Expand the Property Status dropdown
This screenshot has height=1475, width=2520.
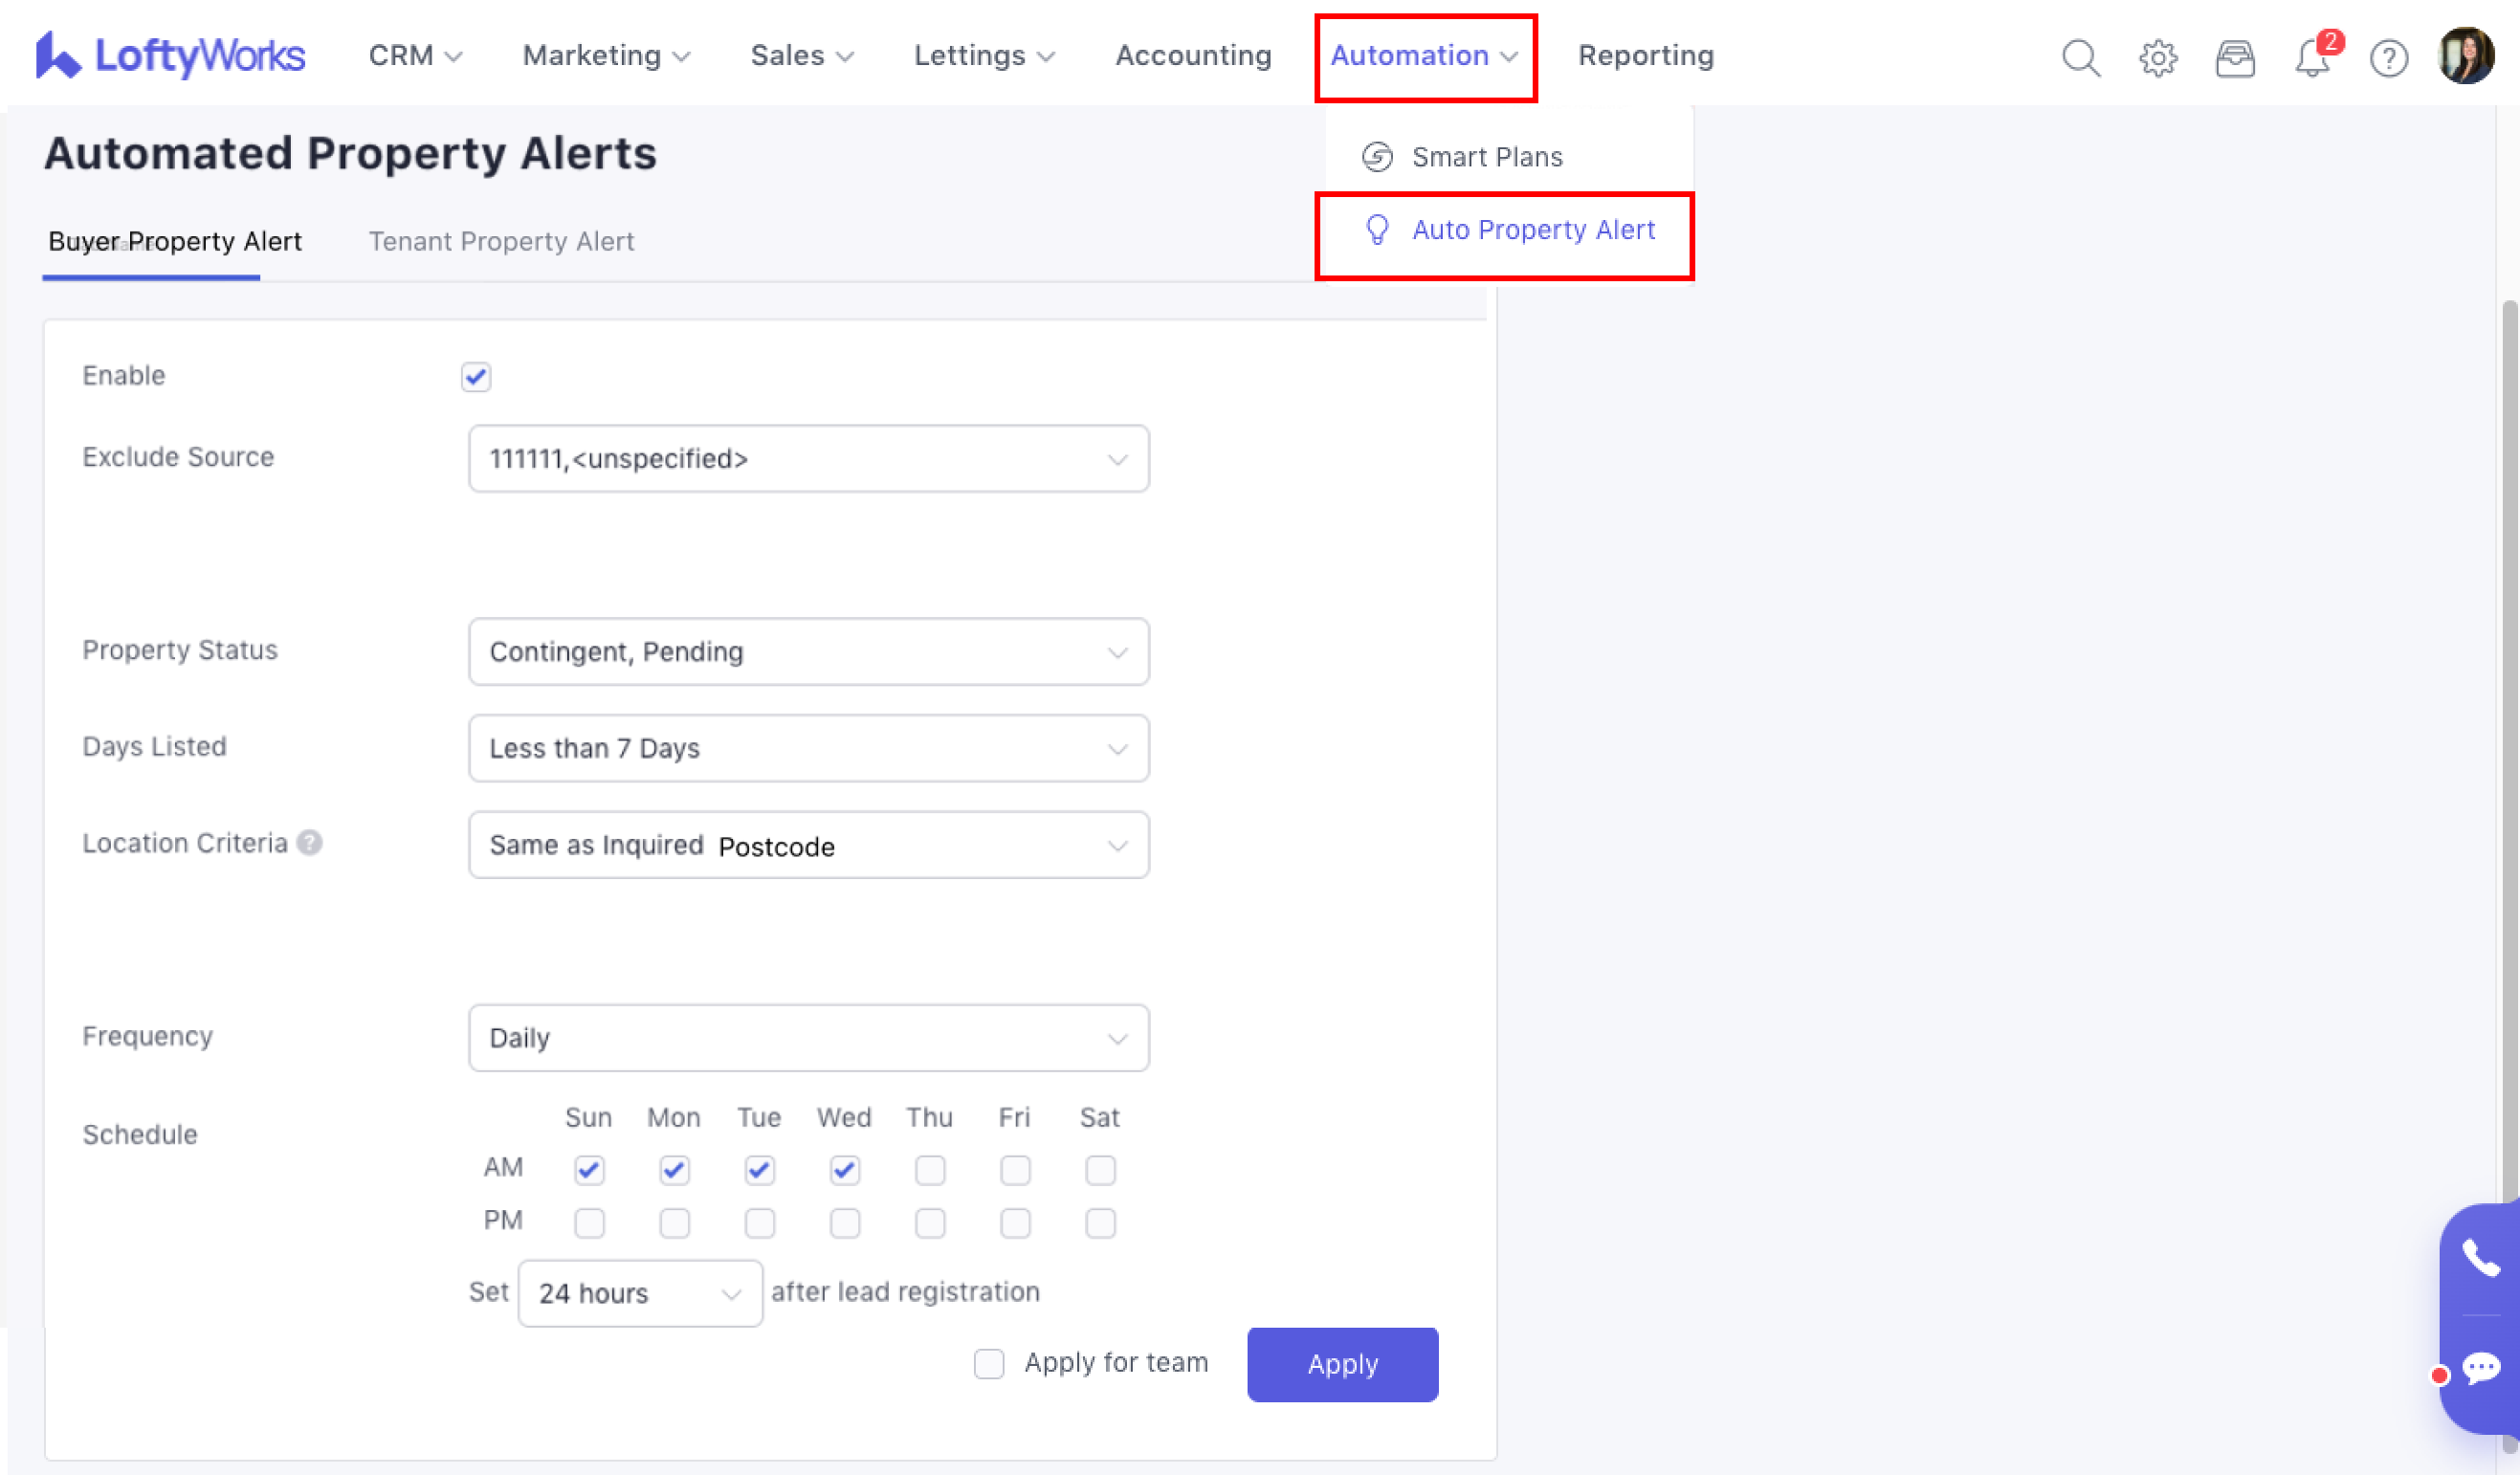point(808,652)
